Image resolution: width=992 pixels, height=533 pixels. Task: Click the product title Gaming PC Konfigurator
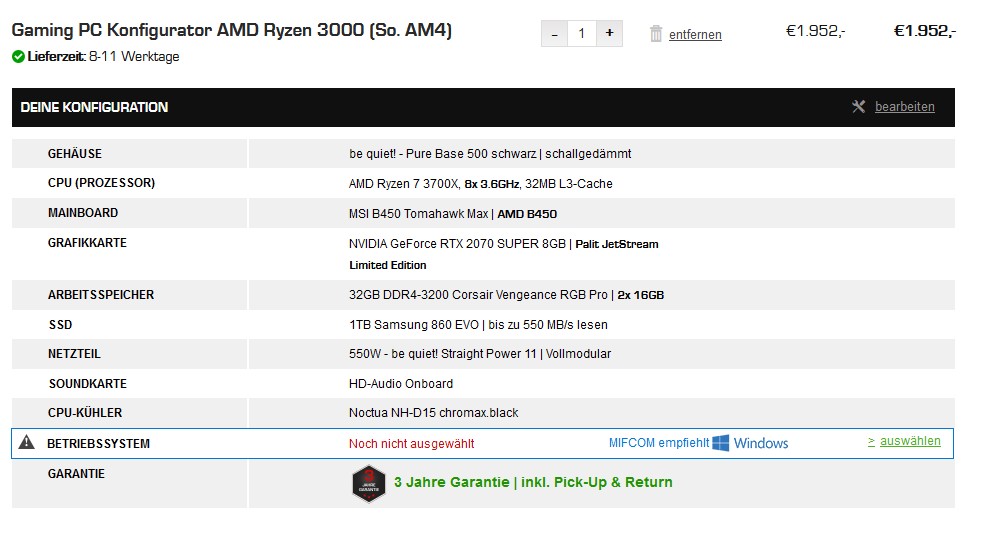[232, 30]
